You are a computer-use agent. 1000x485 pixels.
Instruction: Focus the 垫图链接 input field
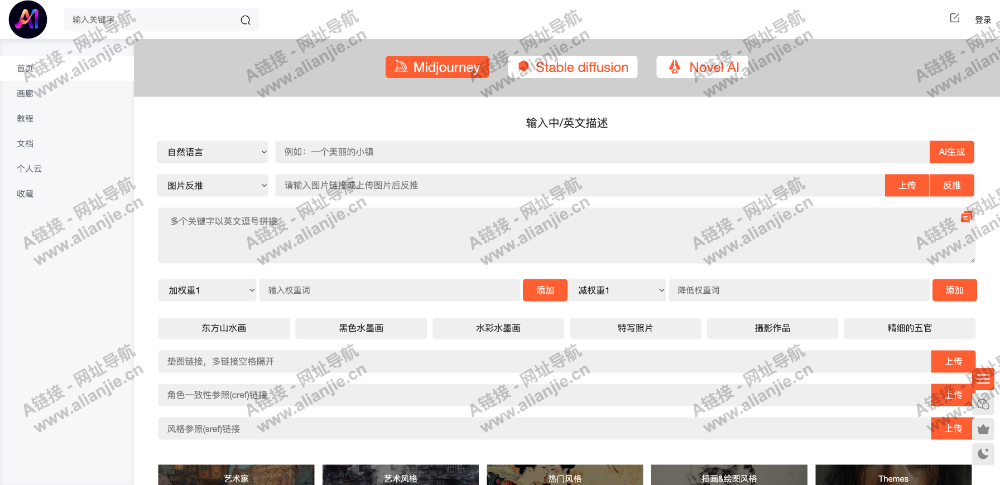click(545, 361)
